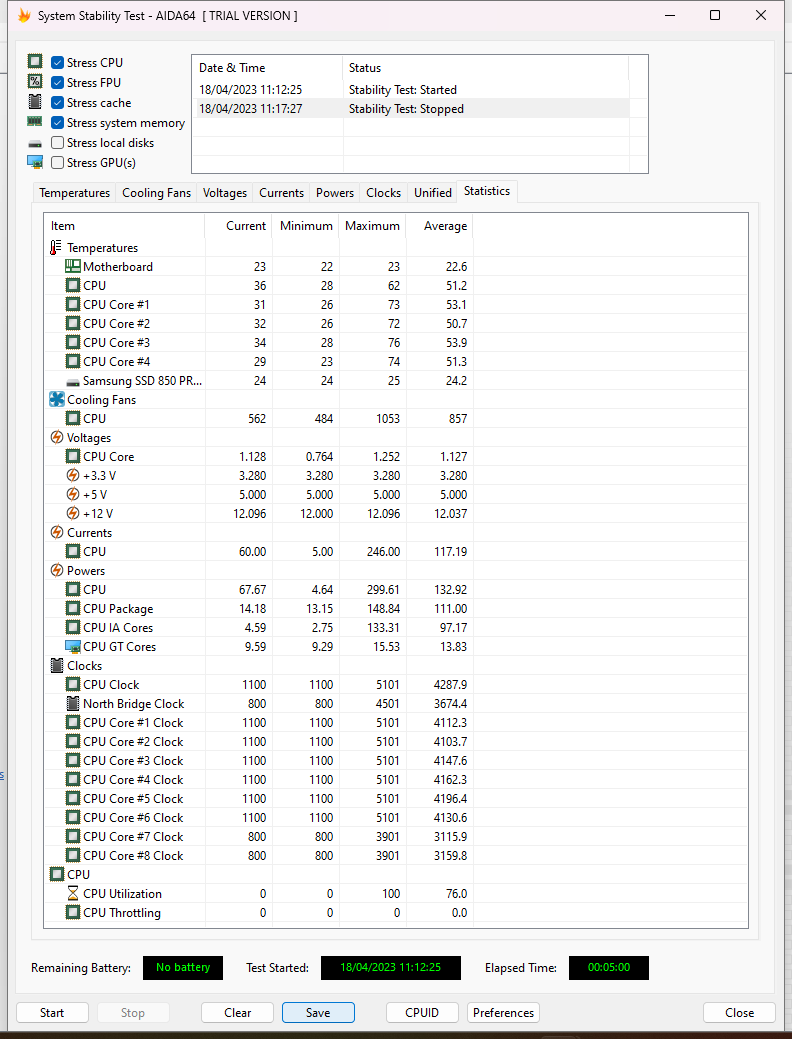Click the Close button at bottom right

pos(740,1012)
